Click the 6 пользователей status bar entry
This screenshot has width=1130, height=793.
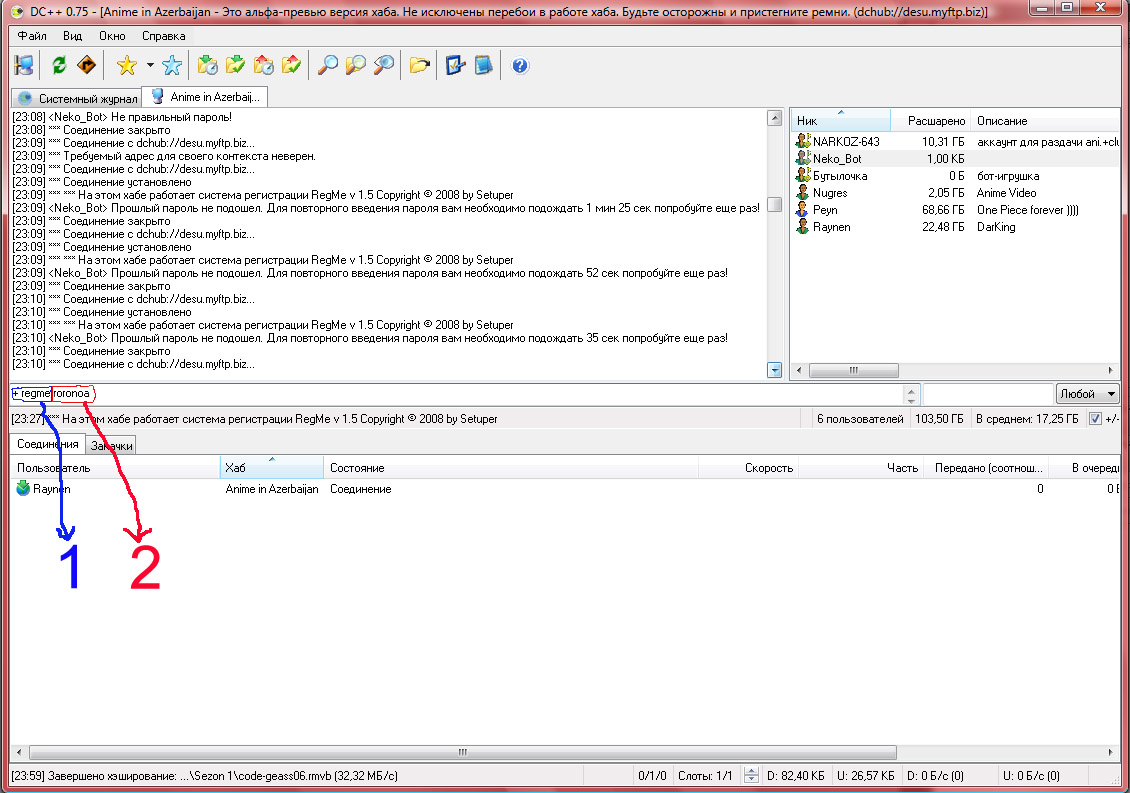point(860,419)
